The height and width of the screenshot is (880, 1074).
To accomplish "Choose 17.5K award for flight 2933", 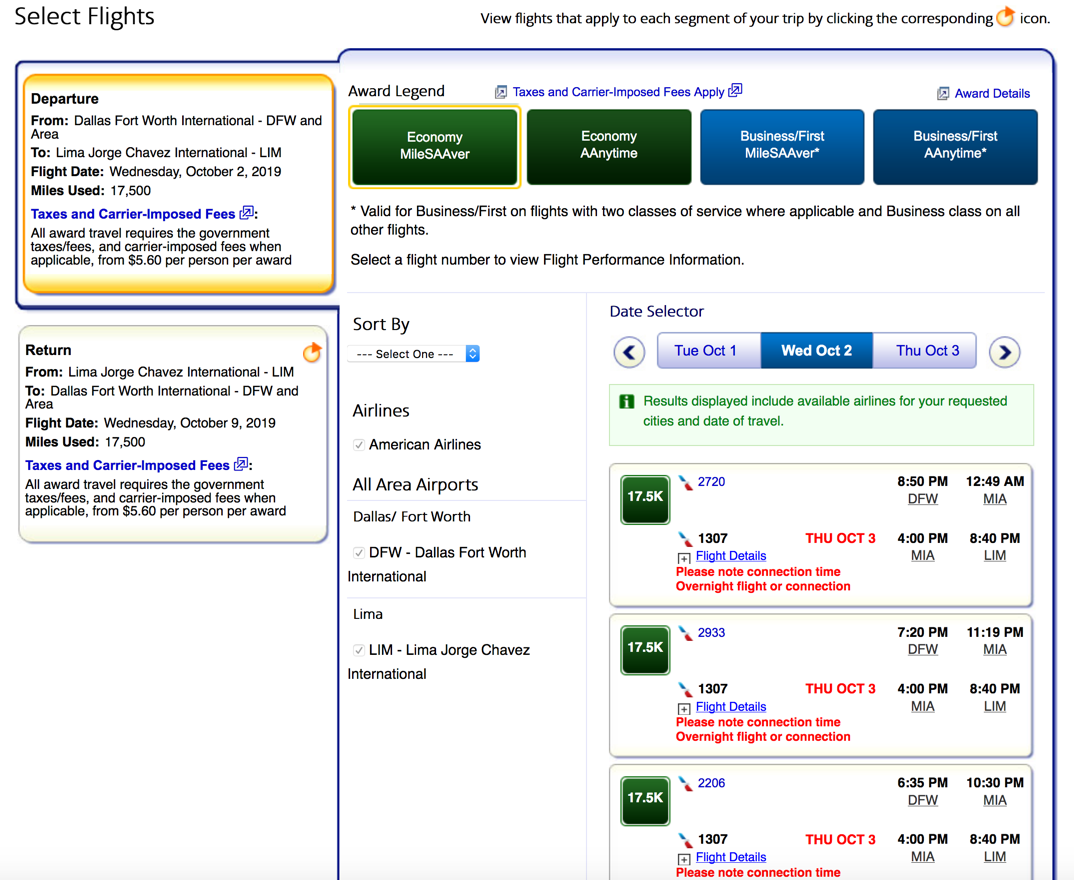I will tap(645, 650).
